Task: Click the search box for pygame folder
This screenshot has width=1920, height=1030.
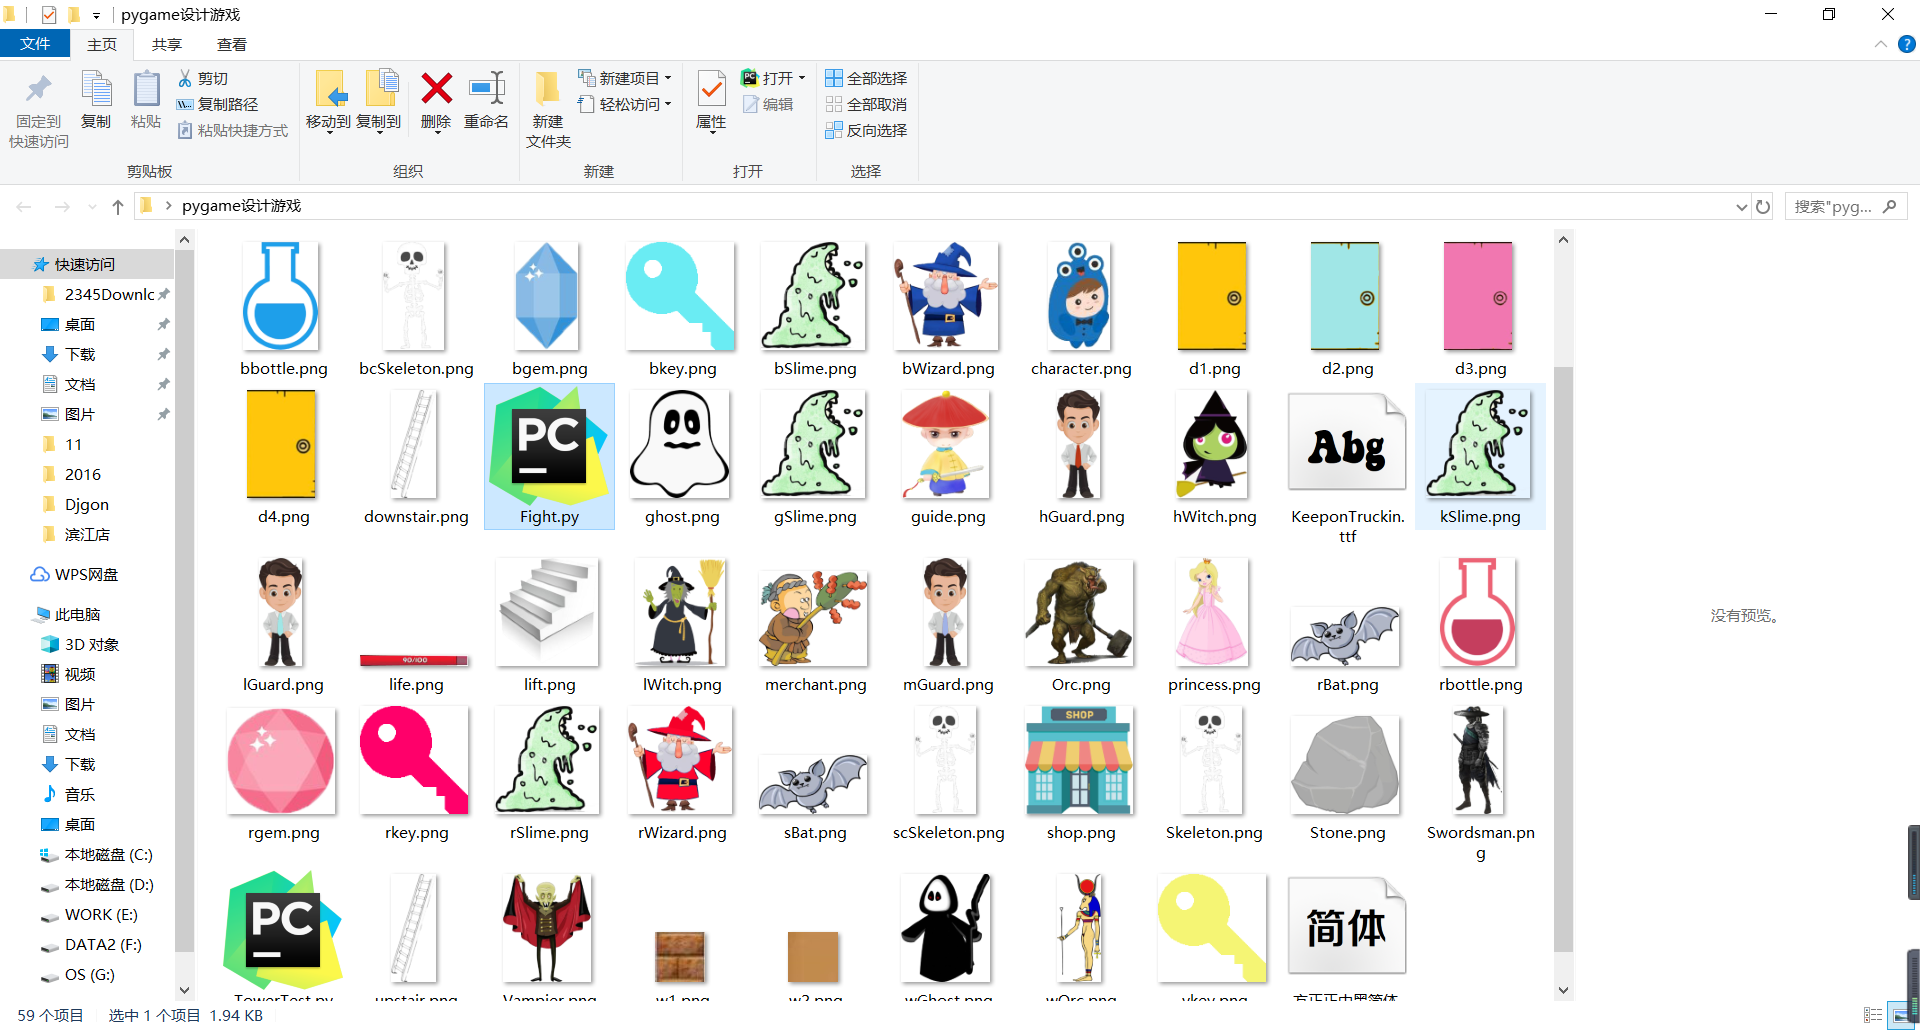Action: pos(1846,206)
